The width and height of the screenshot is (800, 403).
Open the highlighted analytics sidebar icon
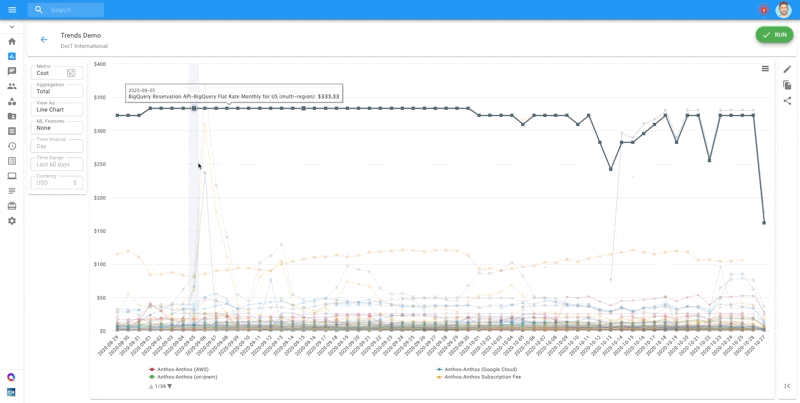coord(12,56)
